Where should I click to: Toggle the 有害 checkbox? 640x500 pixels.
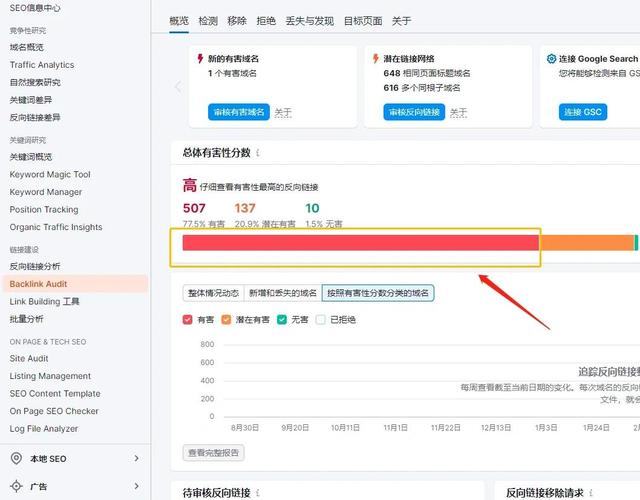pyautogui.click(x=187, y=320)
